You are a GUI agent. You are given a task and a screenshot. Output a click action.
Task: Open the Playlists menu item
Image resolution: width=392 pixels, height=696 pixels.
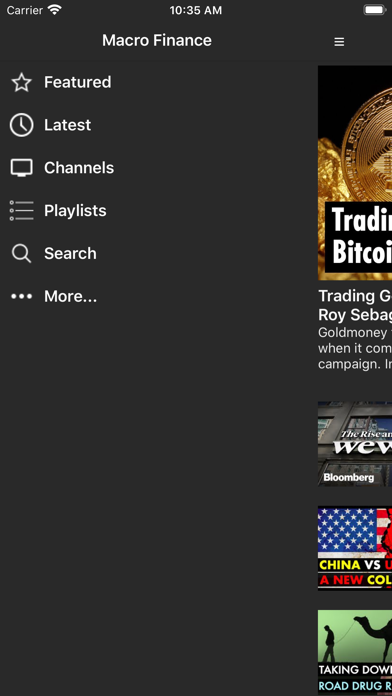coord(75,210)
